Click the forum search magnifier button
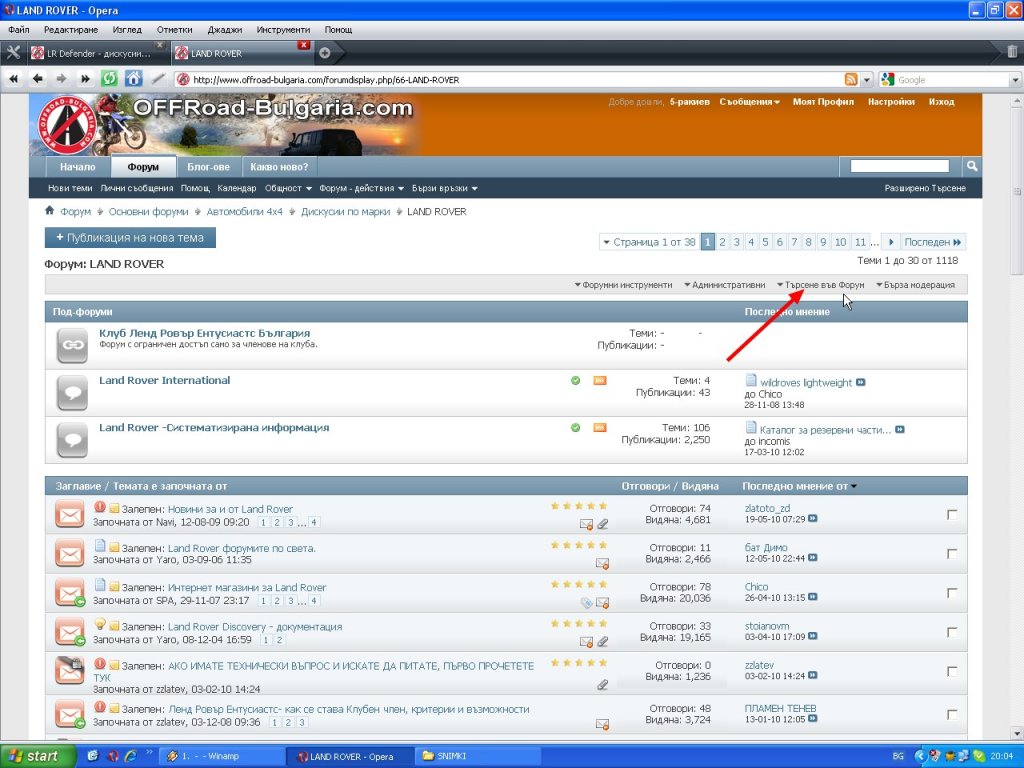The height and width of the screenshot is (768, 1024). pos(972,166)
